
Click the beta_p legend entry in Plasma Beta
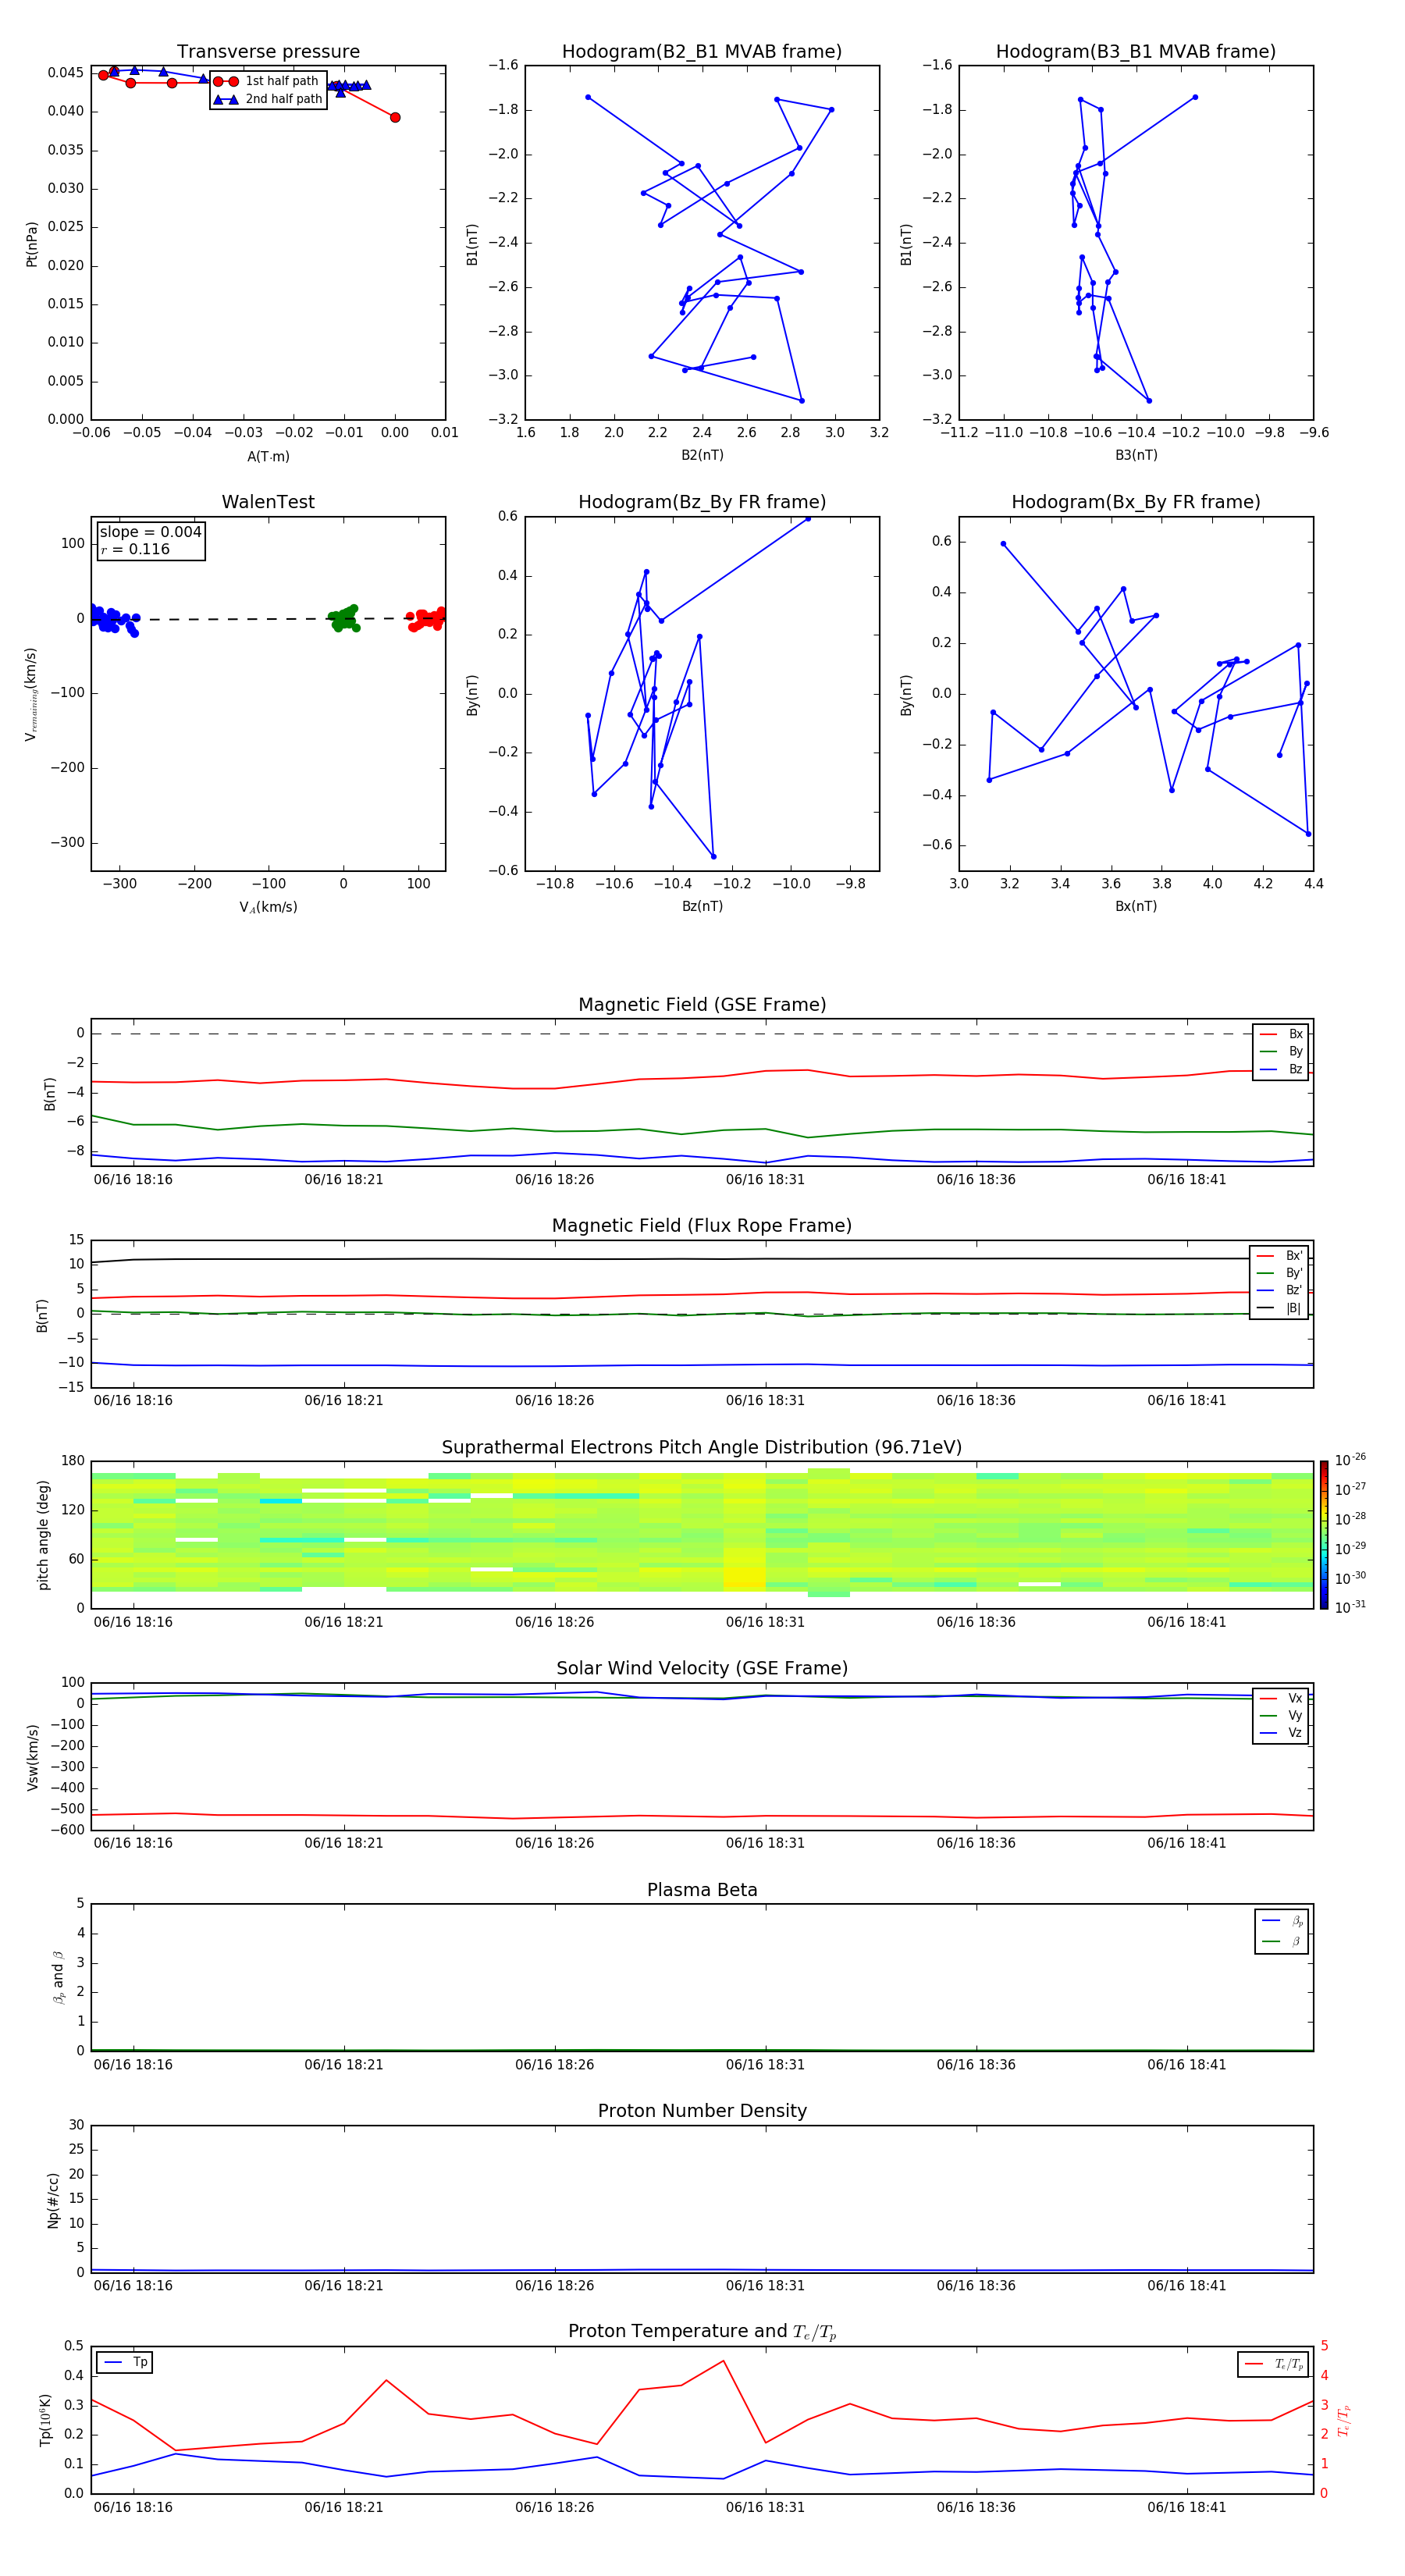(x=1282, y=1921)
